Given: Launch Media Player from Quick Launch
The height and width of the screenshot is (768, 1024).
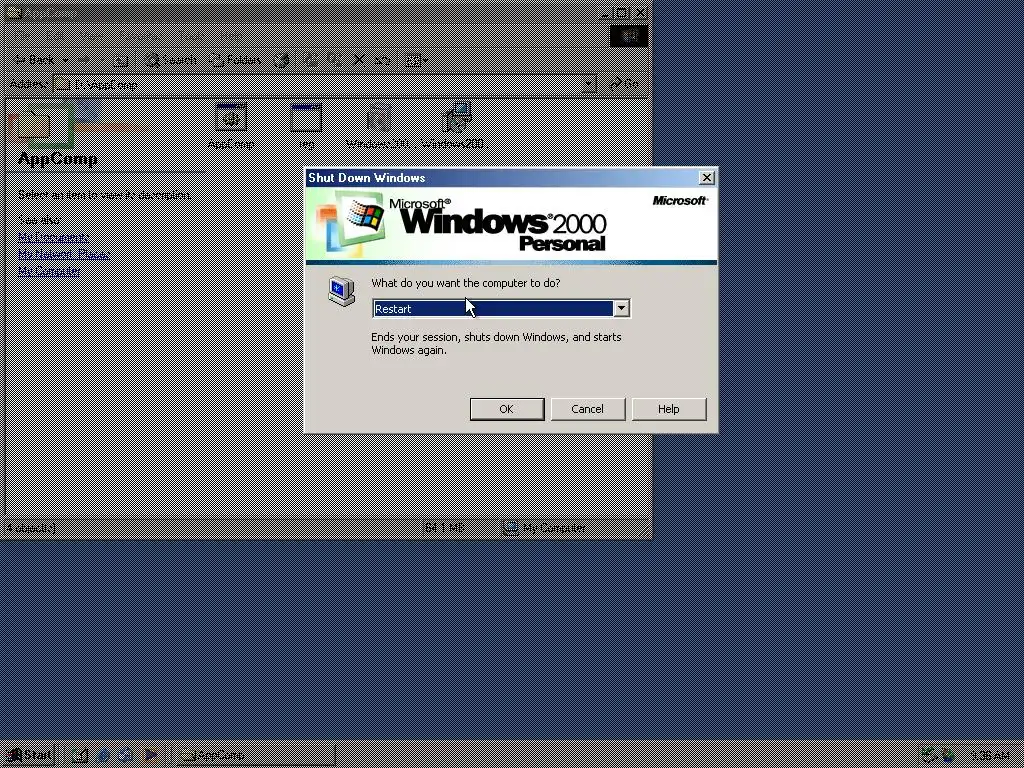Looking at the screenshot, I should [x=150, y=756].
